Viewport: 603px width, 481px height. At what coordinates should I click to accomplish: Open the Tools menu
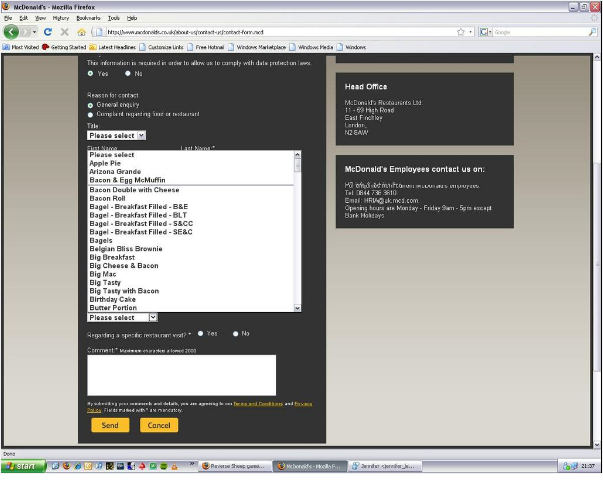[x=114, y=18]
